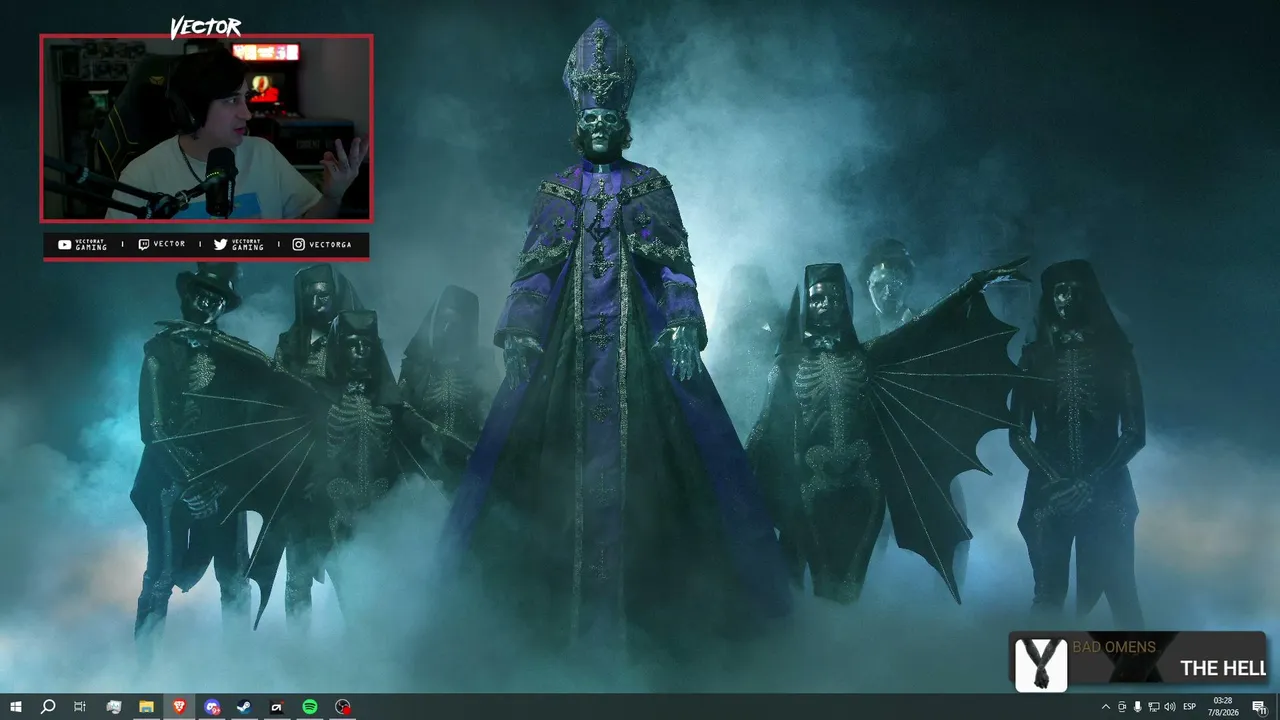Open Steam from the taskbar

pos(244,707)
